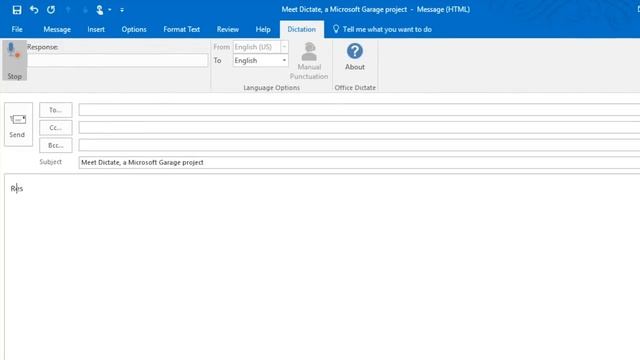Image resolution: width=640 pixels, height=360 pixels.
Task: Click into the Cc address field
Action: [359, 128]
